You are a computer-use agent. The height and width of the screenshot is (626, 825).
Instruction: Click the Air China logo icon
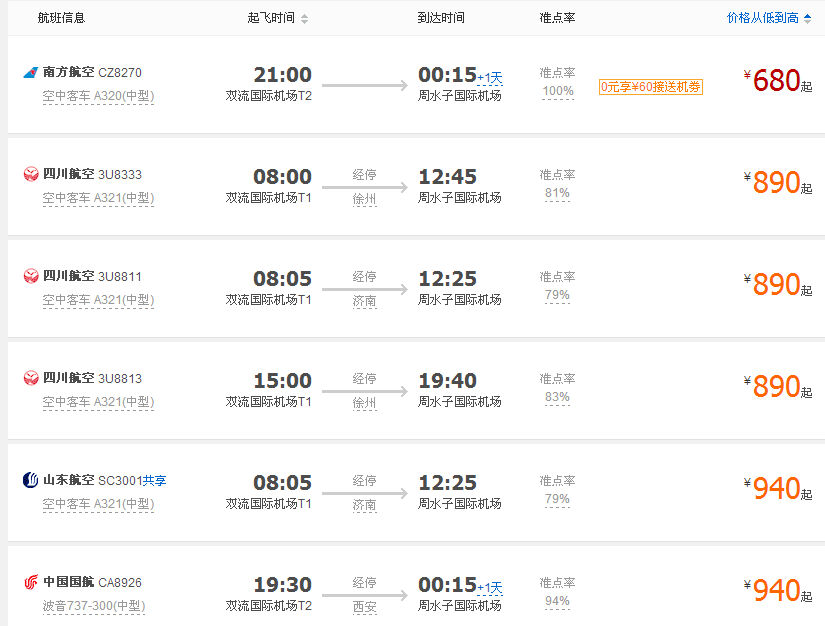pyautogui.click(x=31, y=582)
